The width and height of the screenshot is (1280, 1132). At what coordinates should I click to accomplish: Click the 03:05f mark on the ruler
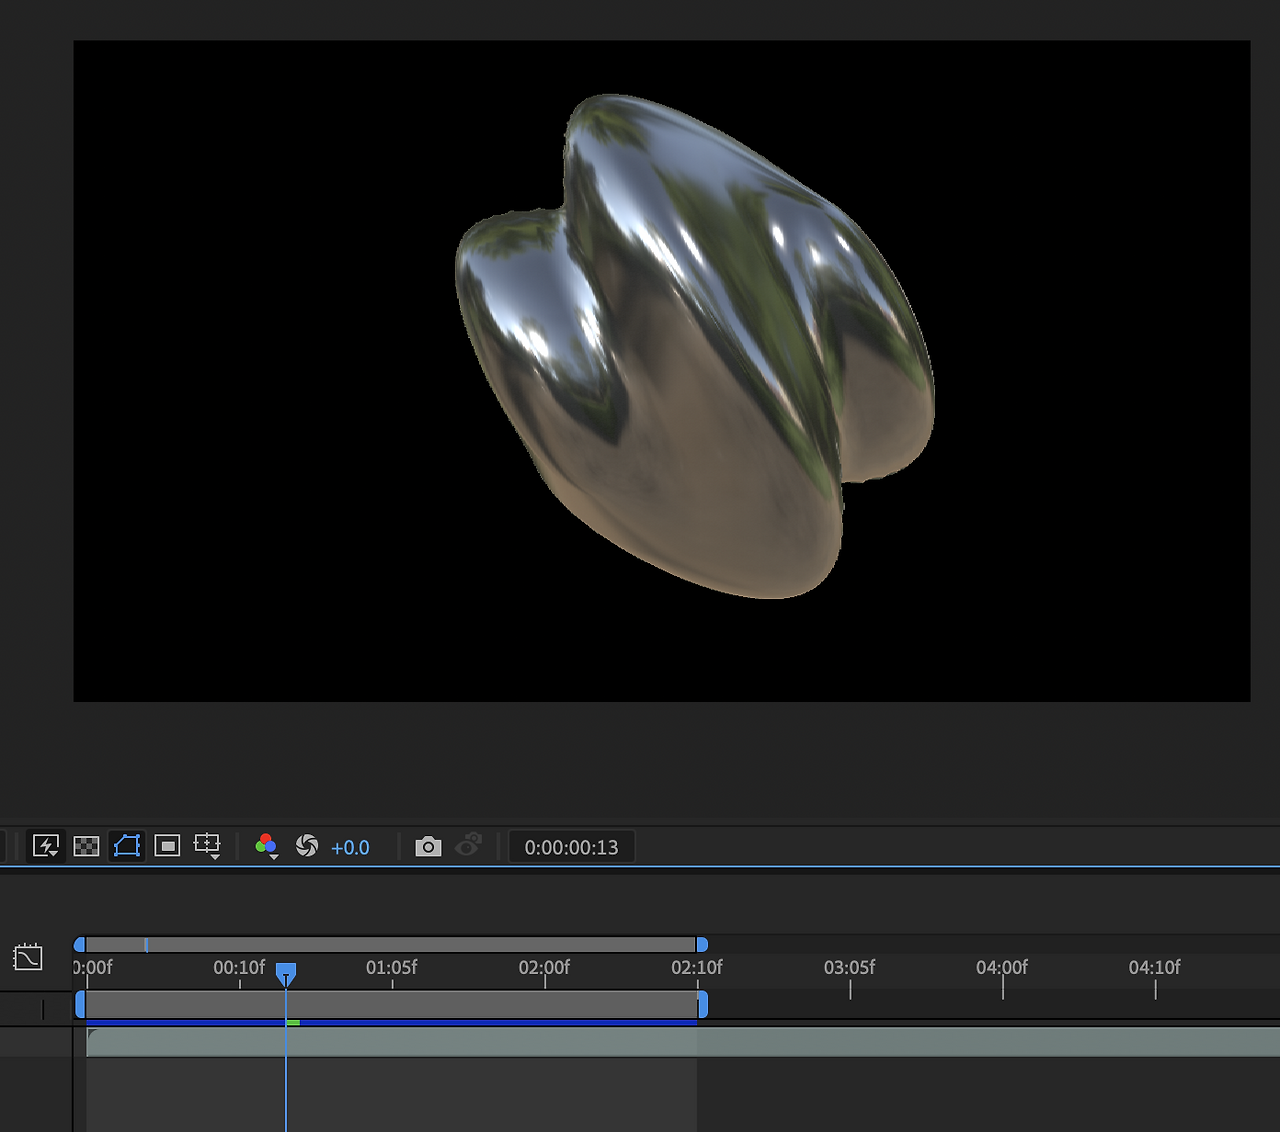click(x=849, y=968)
